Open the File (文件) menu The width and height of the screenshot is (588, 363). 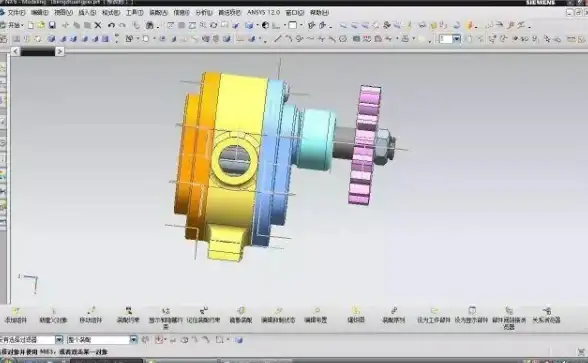(x=16, y=12)
